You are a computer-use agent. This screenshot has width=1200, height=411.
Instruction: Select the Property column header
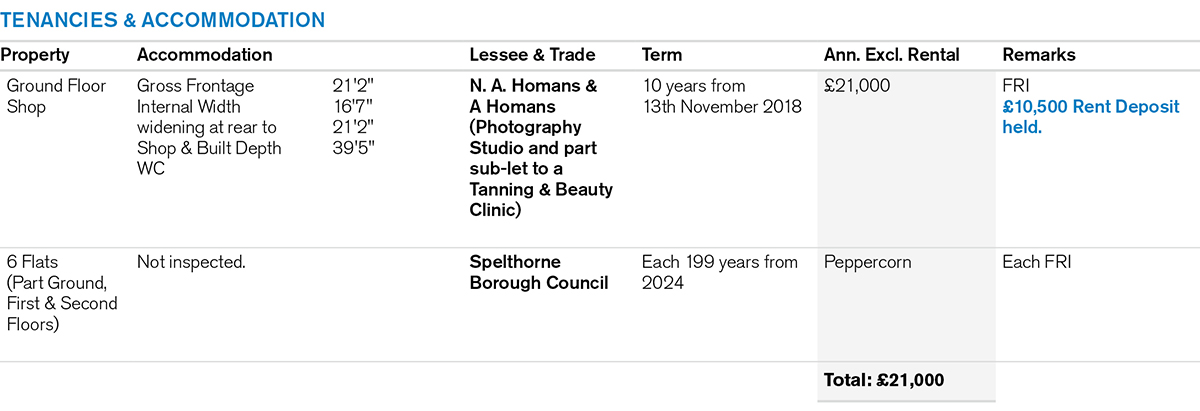point(35,55)
